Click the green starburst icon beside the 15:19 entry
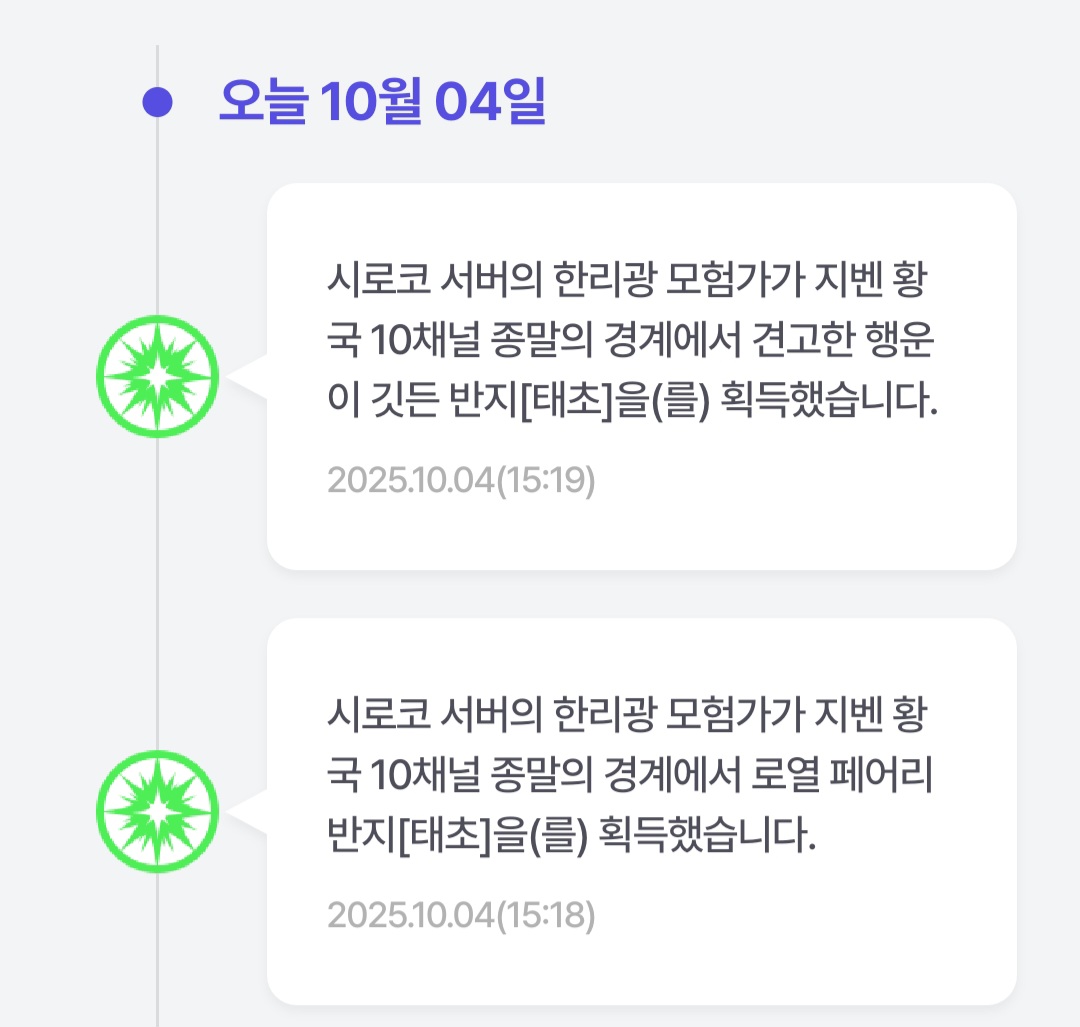This screenshot has height=1027, width=1080. click(157, 376)
